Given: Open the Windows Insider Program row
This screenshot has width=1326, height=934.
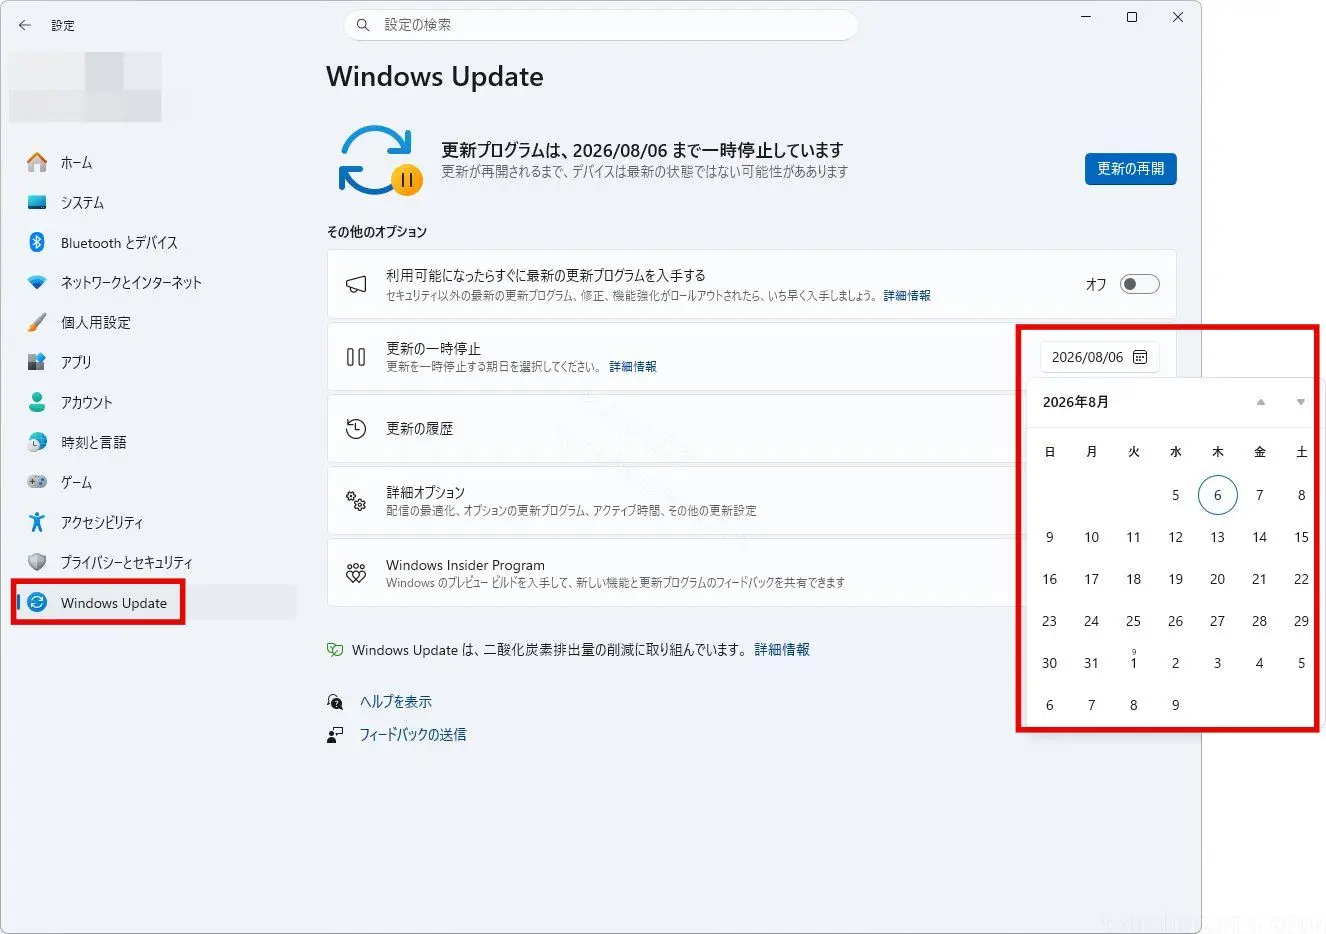Looking at the screenshot, I should point(672,573).
